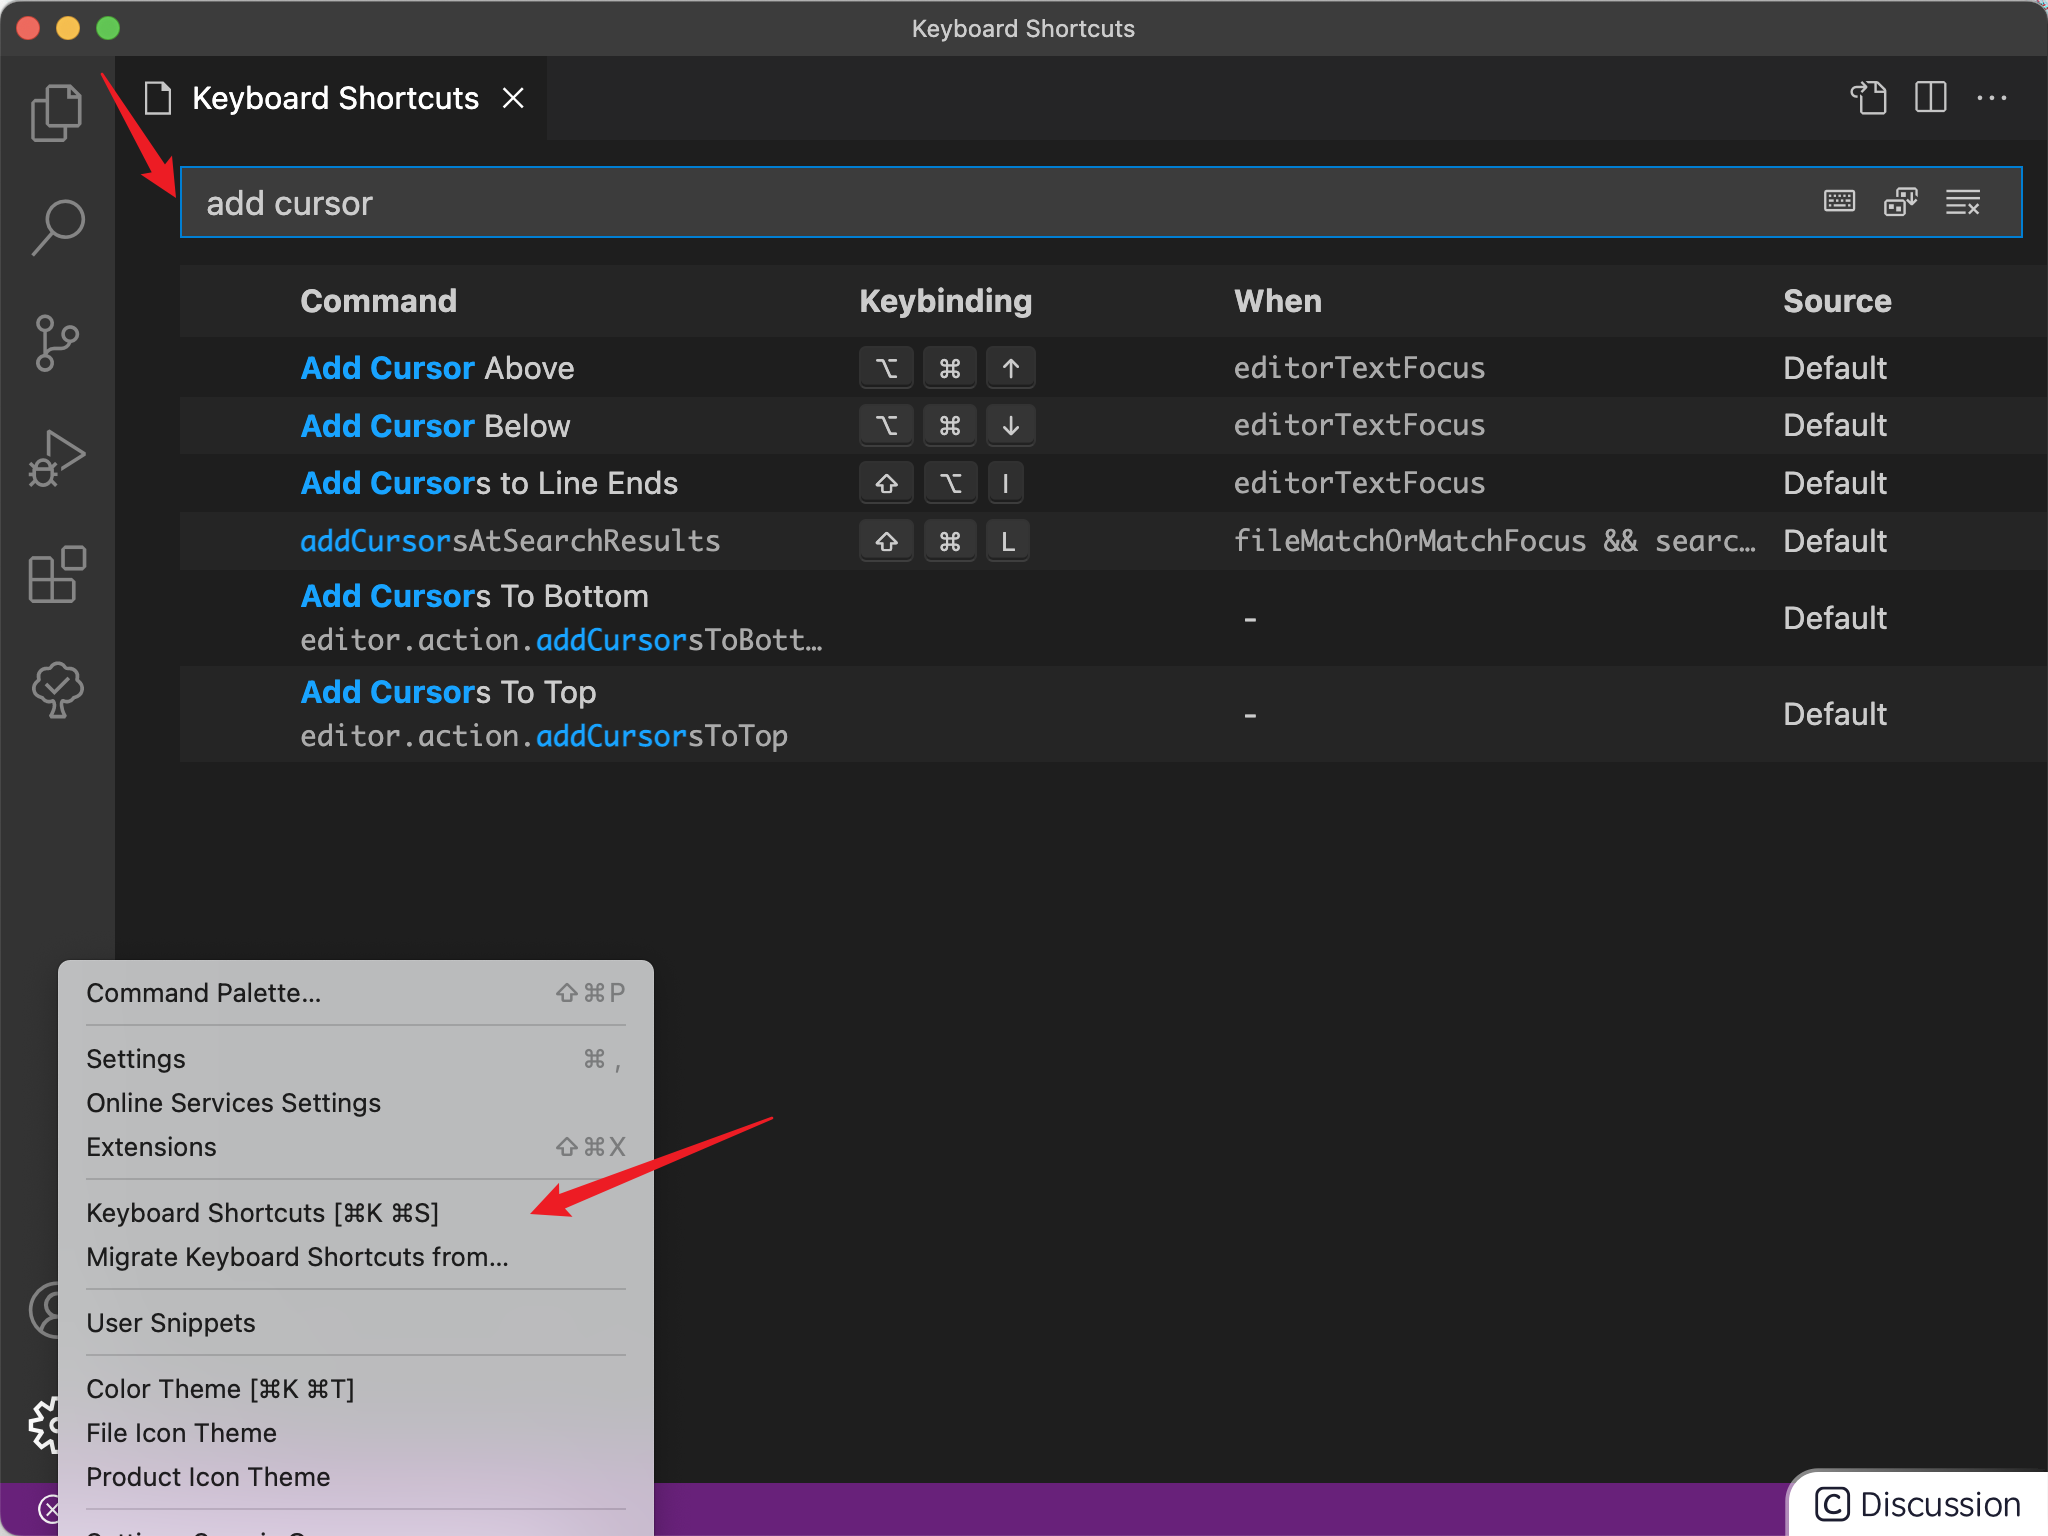Open the Explorer view in activity bar
2048x1536 pixels.
[x=57, y=112]
